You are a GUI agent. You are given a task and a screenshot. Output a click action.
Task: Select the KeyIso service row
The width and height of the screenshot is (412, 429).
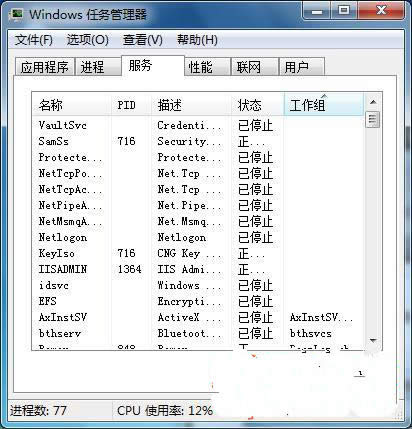pos(198,253)
